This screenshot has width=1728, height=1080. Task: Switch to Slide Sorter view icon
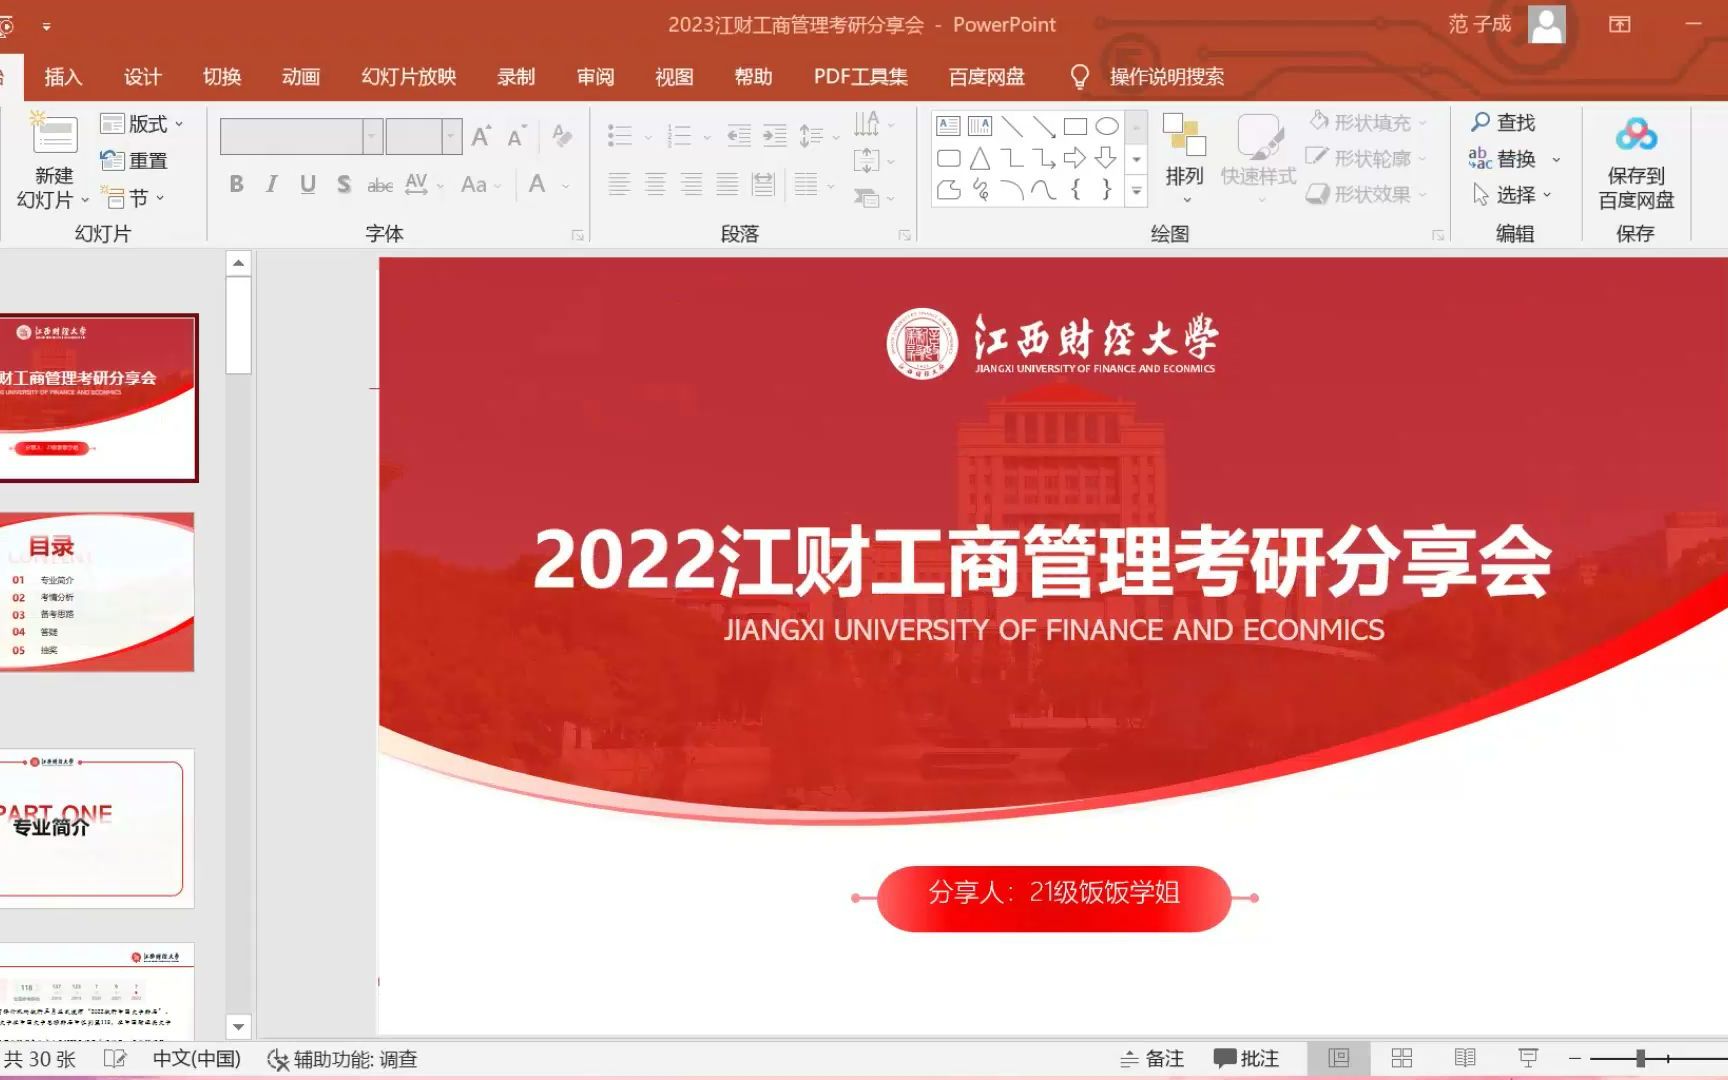coord(1402,1058)
